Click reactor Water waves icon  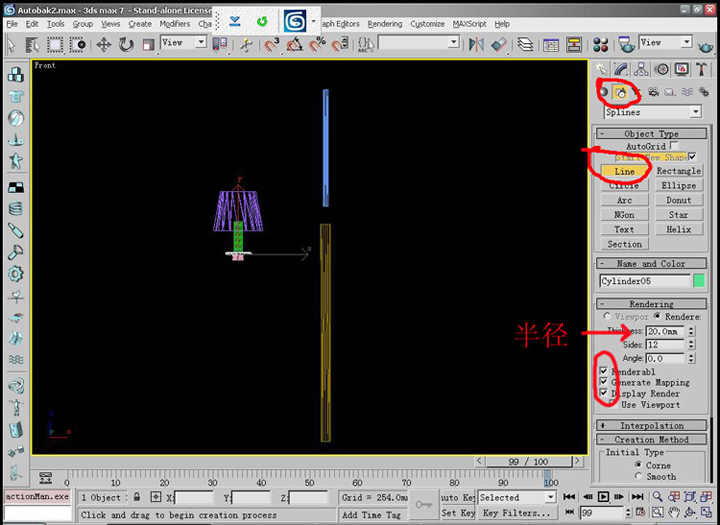(x=16, y=359)
